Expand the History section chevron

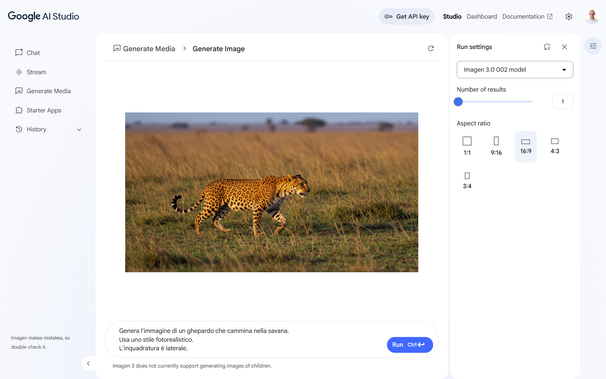(79, 130)
